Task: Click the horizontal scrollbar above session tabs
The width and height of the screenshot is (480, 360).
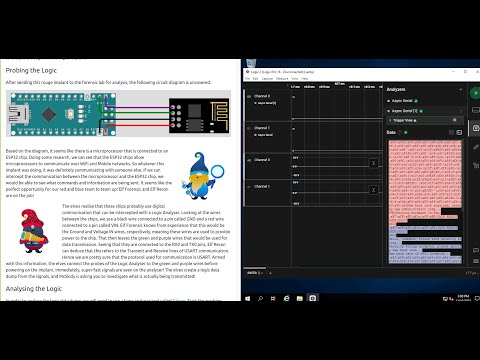Action: [255, 268]
